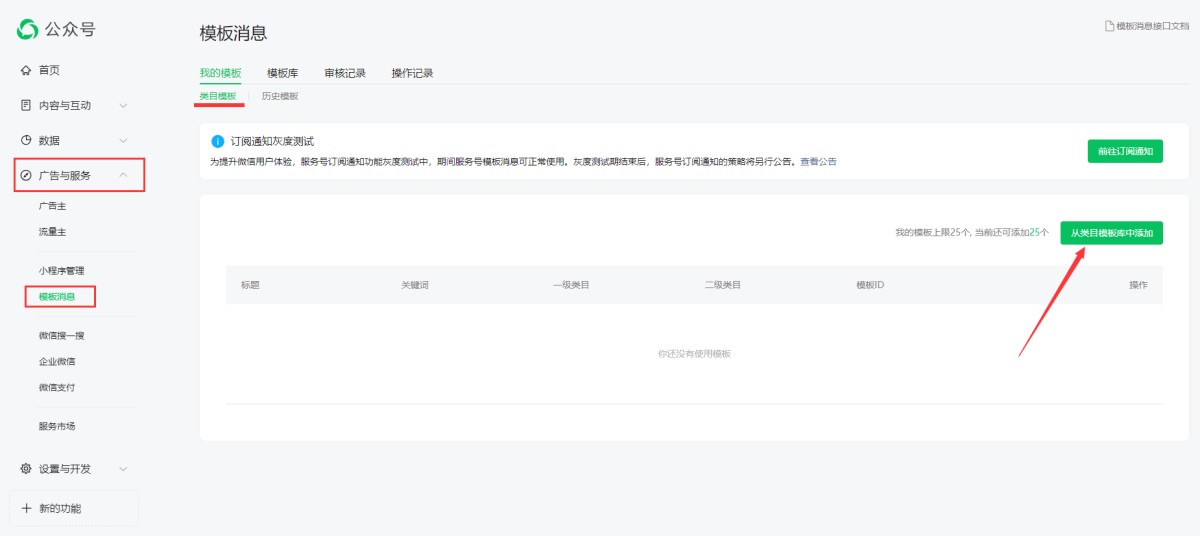
Task: Expand the 数据 menu chevron
Action: tap(123, 140)
